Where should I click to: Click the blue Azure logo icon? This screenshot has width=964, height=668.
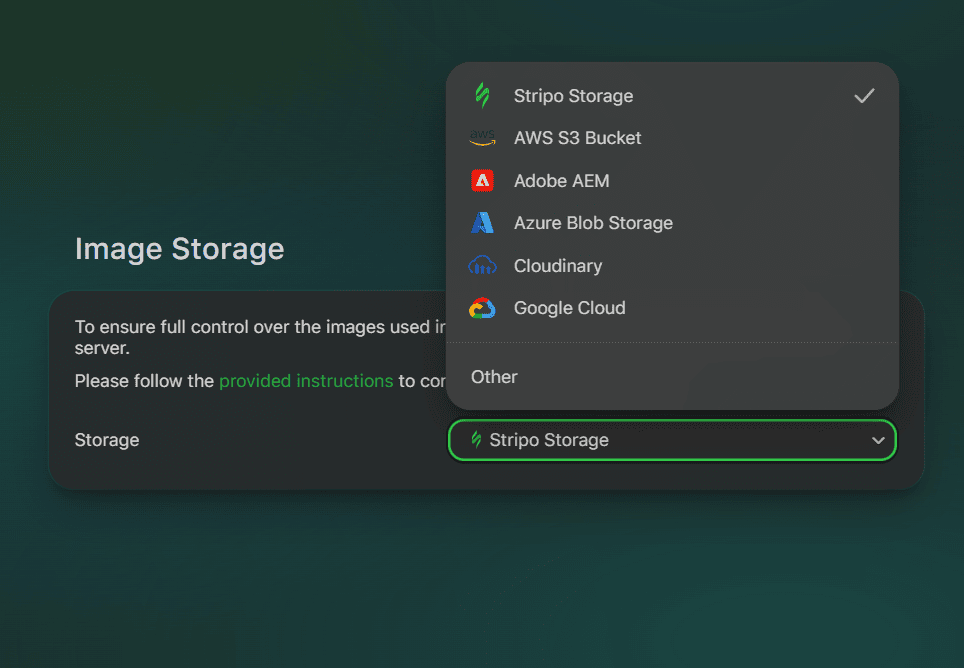483,222
